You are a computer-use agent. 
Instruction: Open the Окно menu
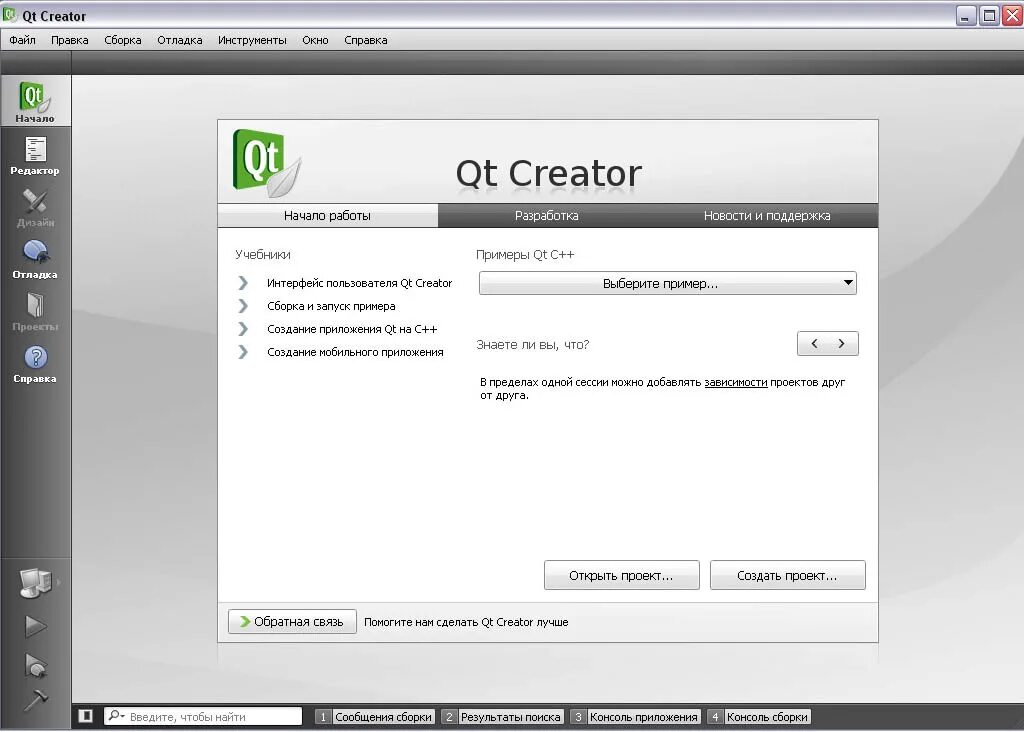click(x=315, y=40)
